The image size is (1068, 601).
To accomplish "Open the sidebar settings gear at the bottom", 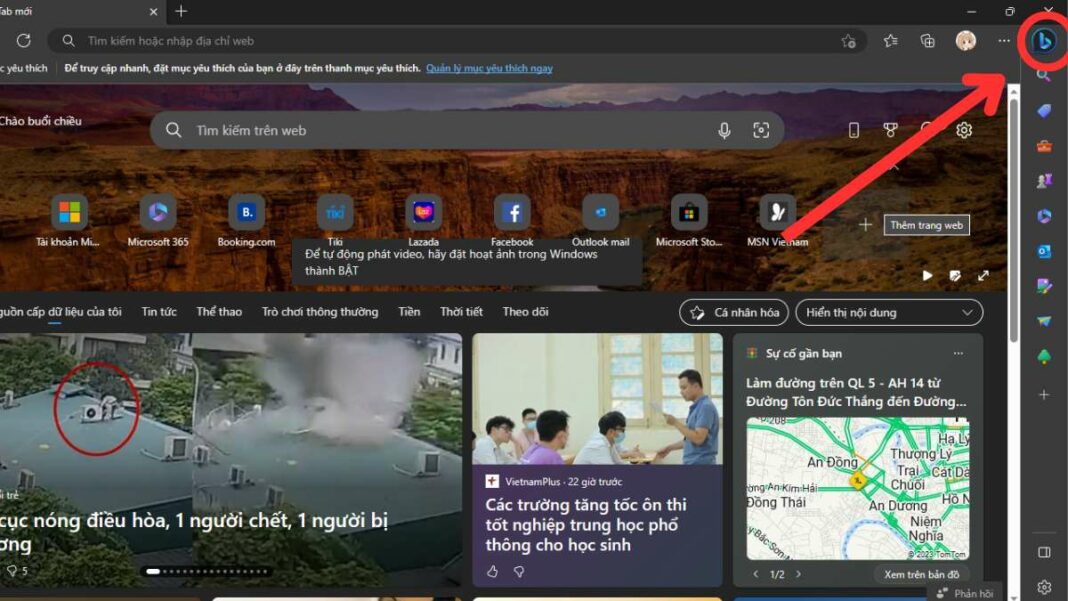I will (1043, 589).
